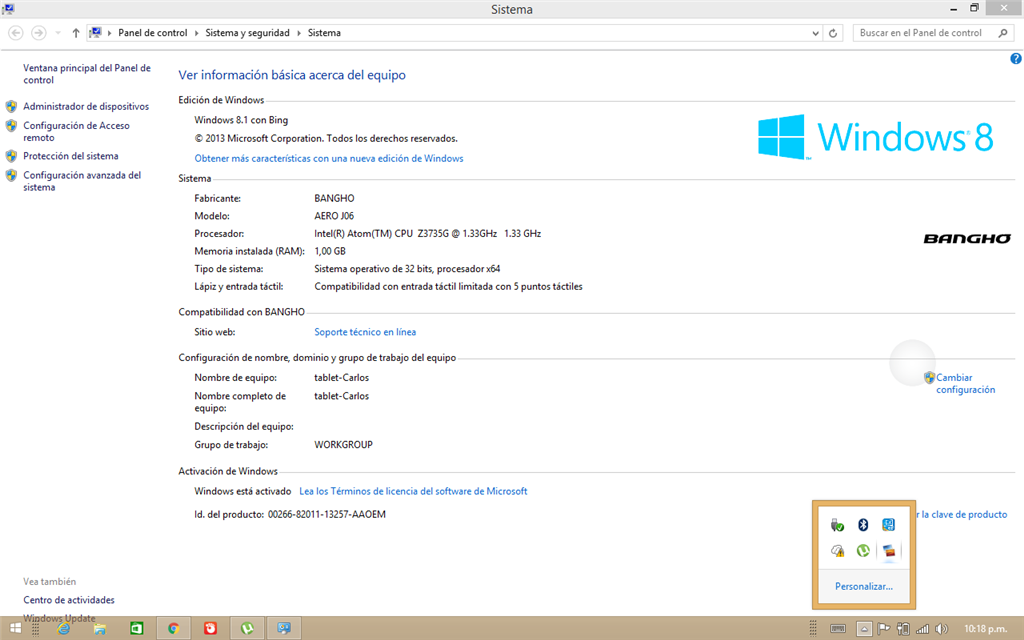Open 'Ventana principal del Panel de control'
Screen dimensions: 1024x640
click(87, 74)
